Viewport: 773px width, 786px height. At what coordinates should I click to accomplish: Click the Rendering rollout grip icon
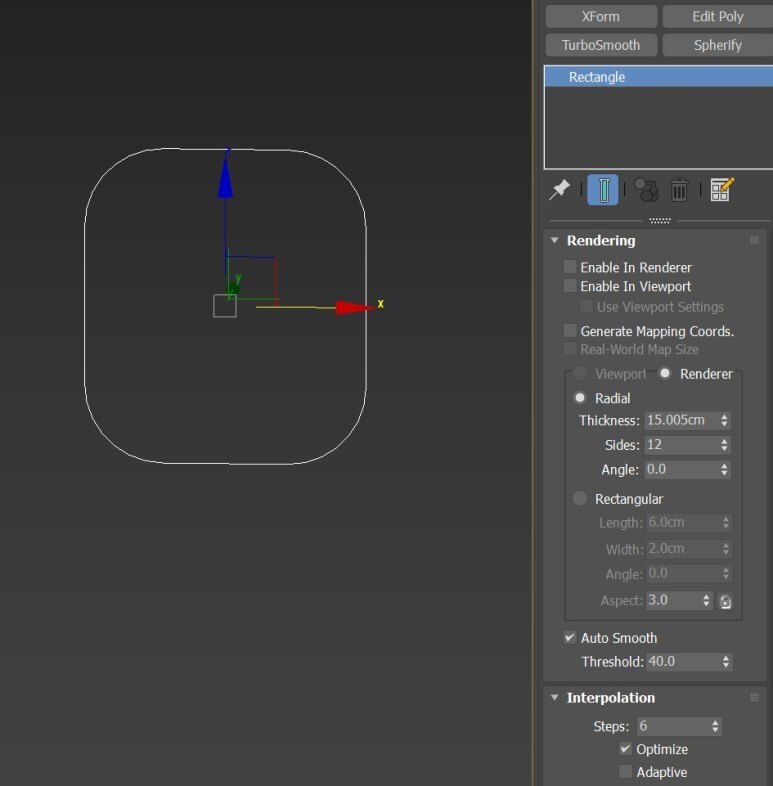[x=754, y=241]
